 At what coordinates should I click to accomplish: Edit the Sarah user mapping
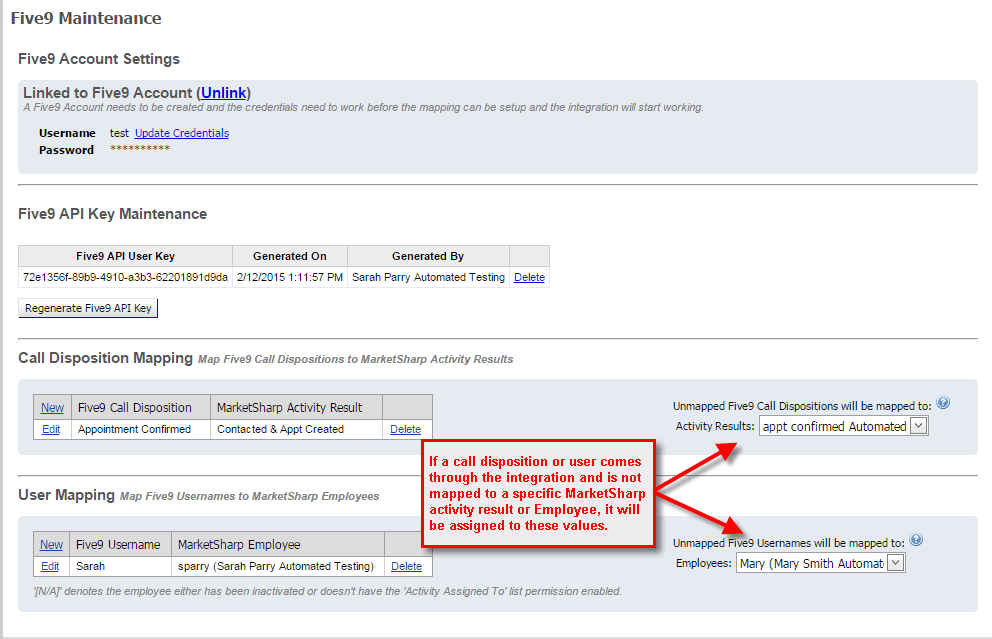[x=50, y=566]
